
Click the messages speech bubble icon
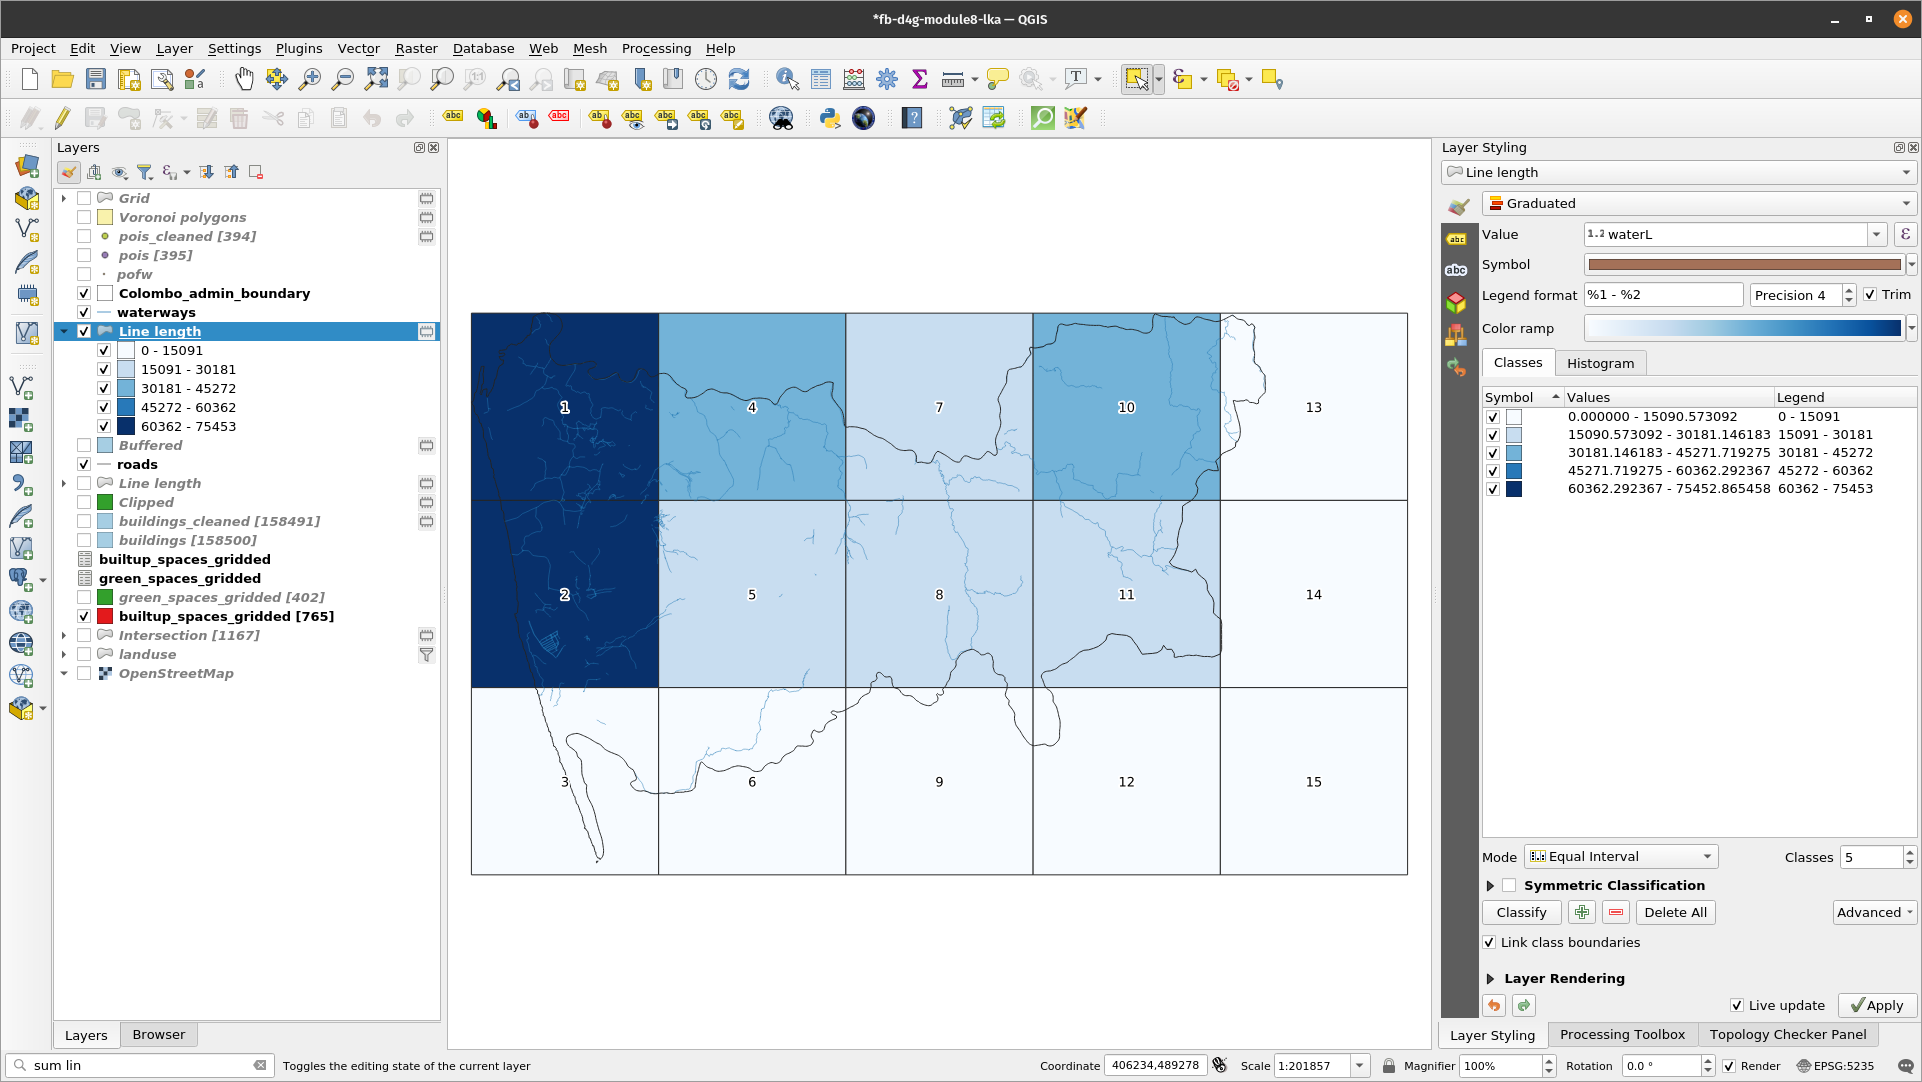pyautogui.click(x=1905, y=1066)
